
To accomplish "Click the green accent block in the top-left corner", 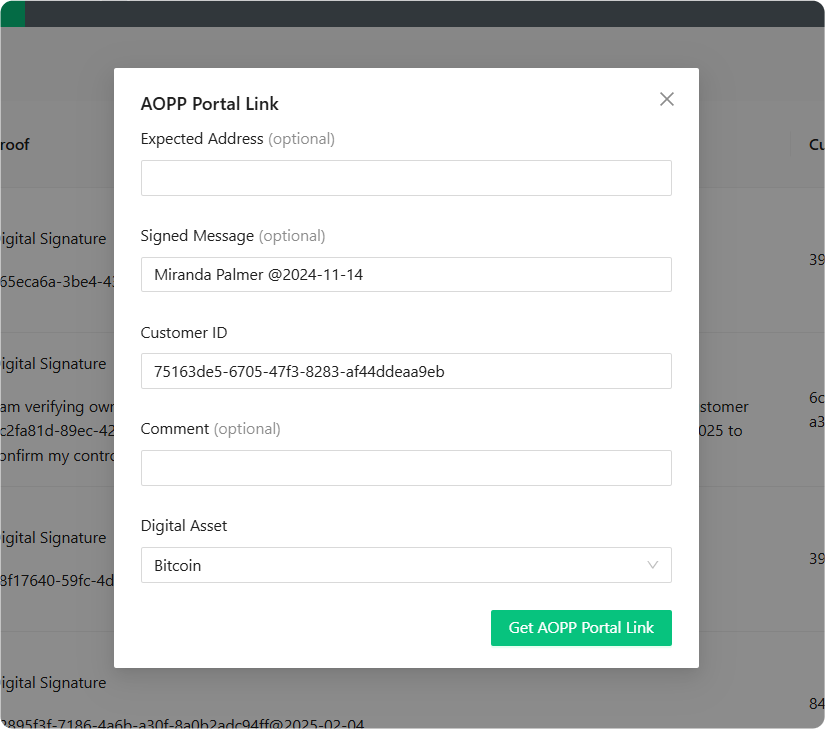I will [9, 11].
